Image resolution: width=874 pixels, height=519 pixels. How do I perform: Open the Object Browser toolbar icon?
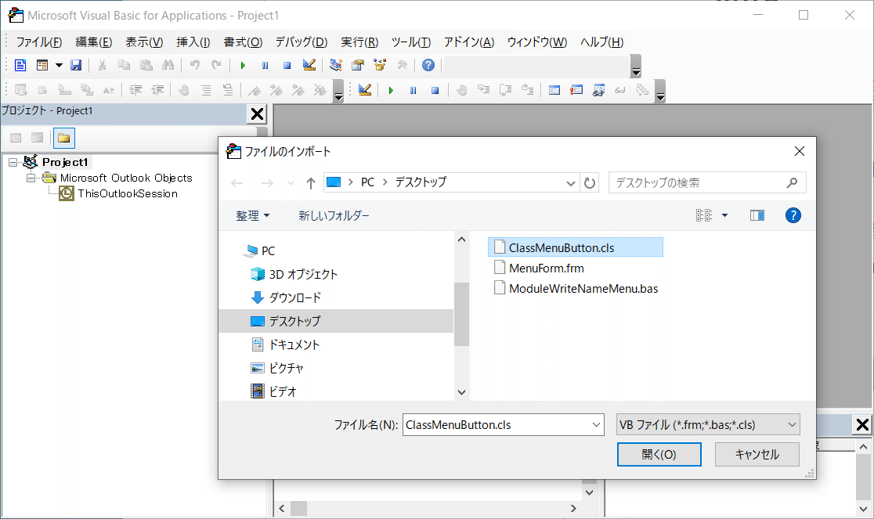point(380,65)
